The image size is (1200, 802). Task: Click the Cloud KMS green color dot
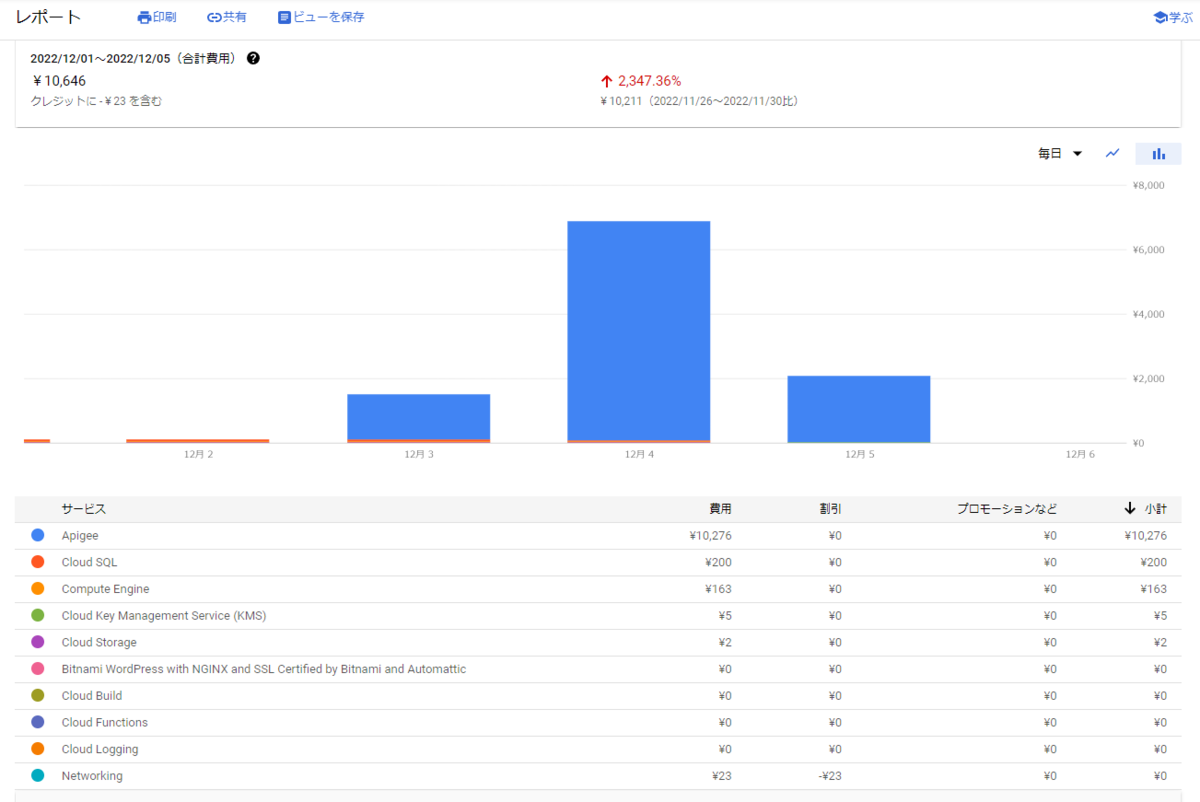[38, 616]
